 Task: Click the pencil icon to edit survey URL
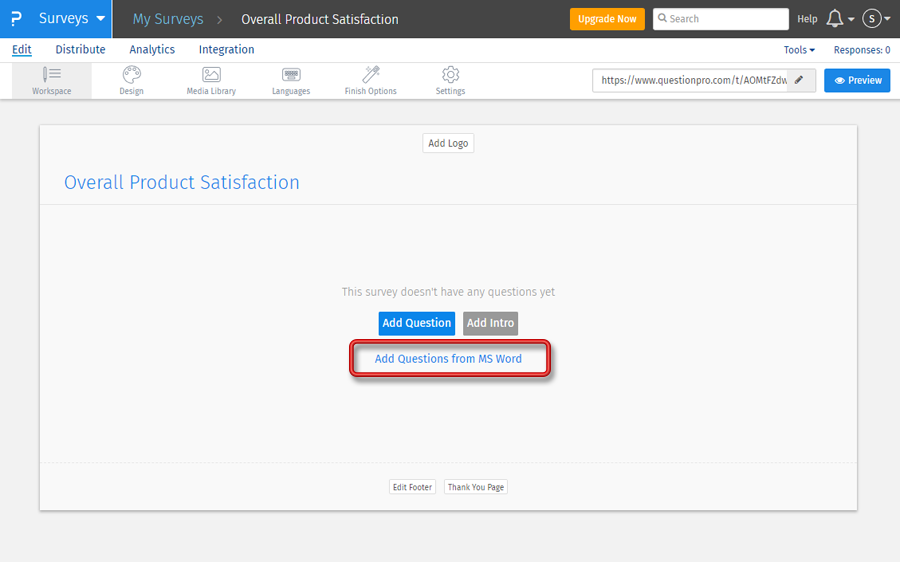[x=799, y=80]
